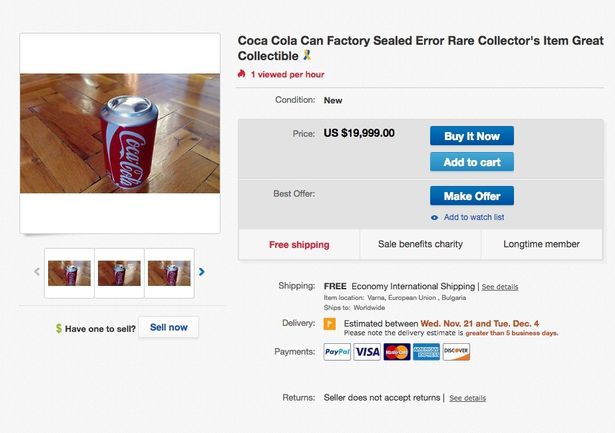Select the first Coca Cola thumbnail
The width and height of the screenshot is (615, 433).
coord(70,272)
